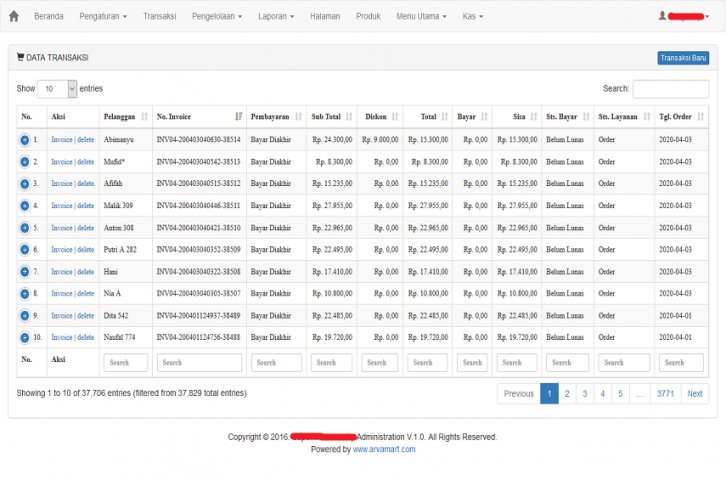
Task: Go to pagination page 3
Action: point(585,394)
